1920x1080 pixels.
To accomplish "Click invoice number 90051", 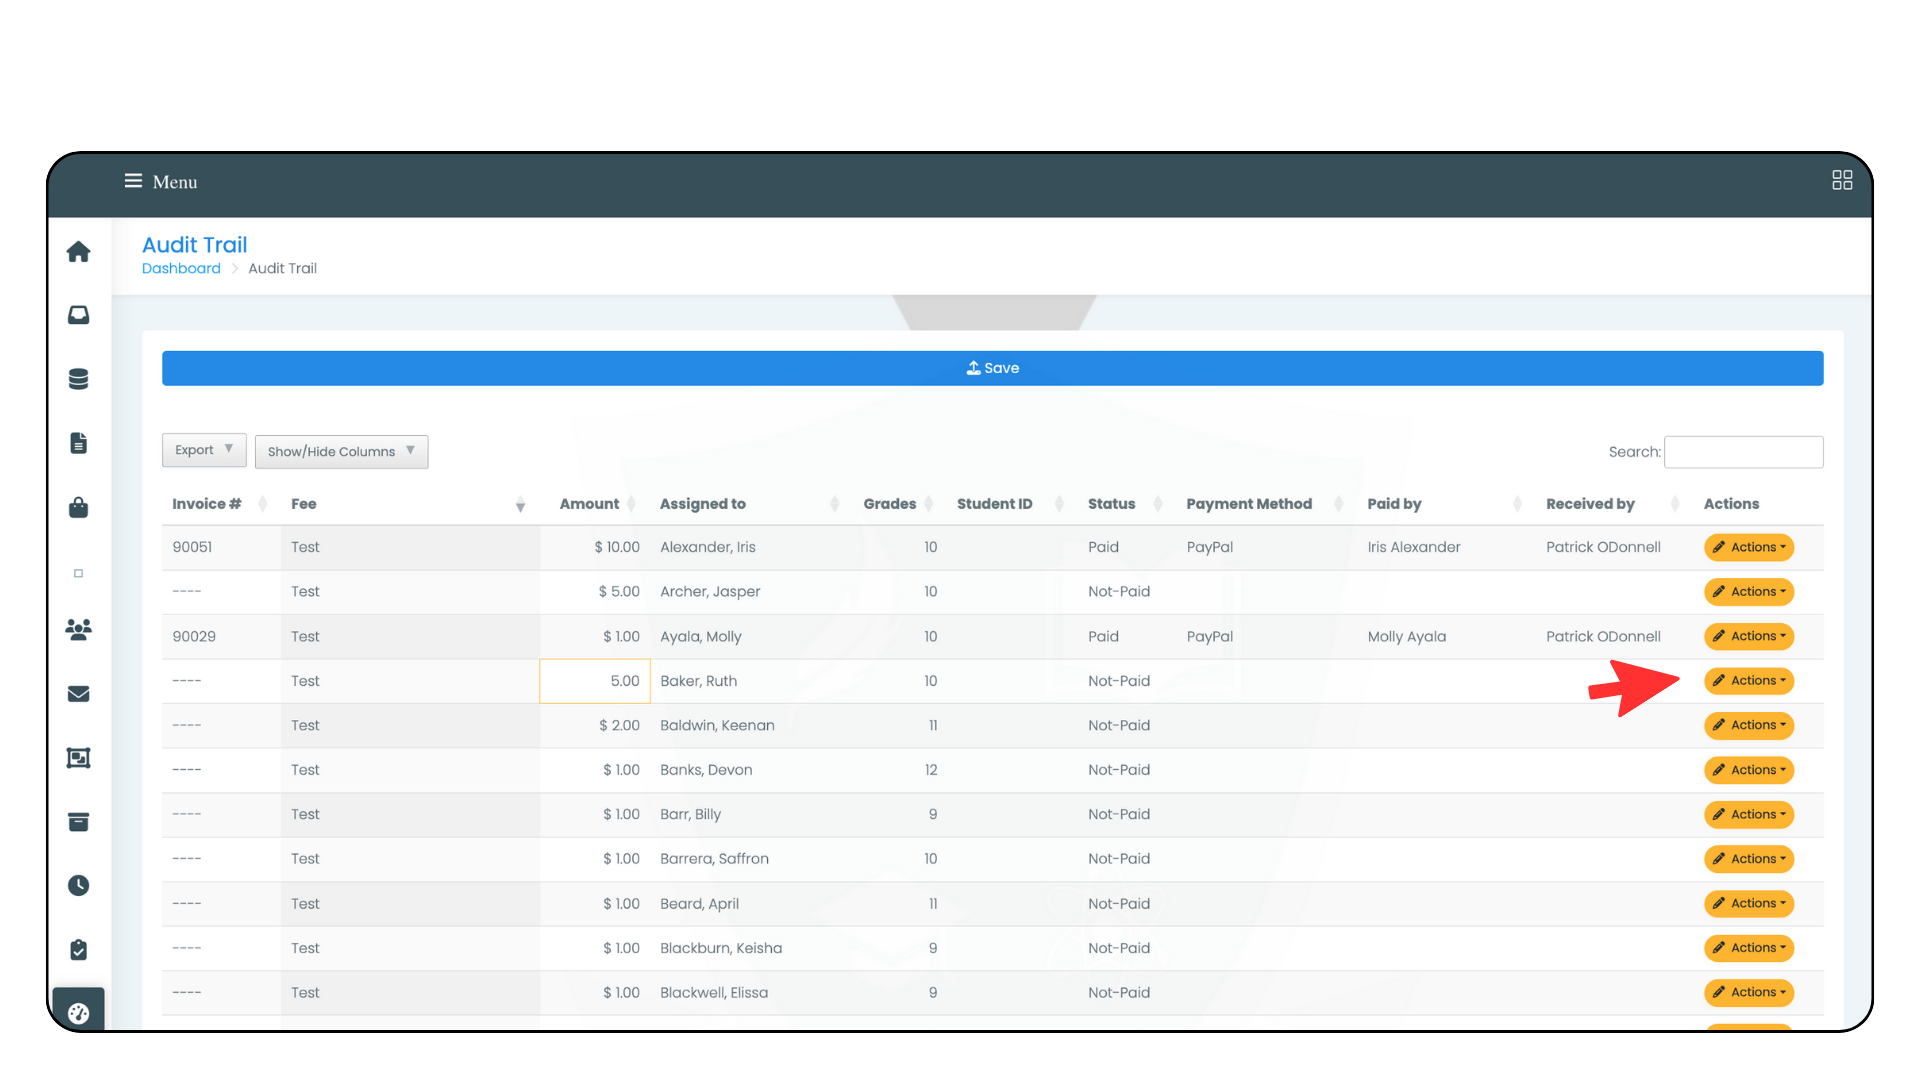I will [x=192, y=547].
